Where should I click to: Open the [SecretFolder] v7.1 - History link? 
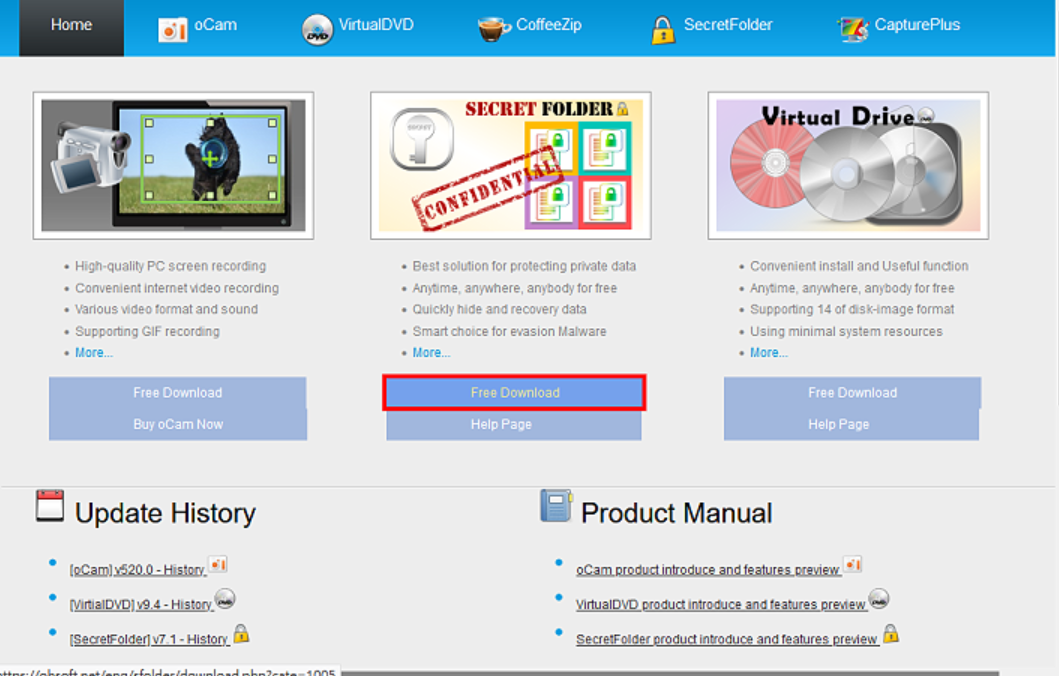pyautogui.click(x=149, y=639)
